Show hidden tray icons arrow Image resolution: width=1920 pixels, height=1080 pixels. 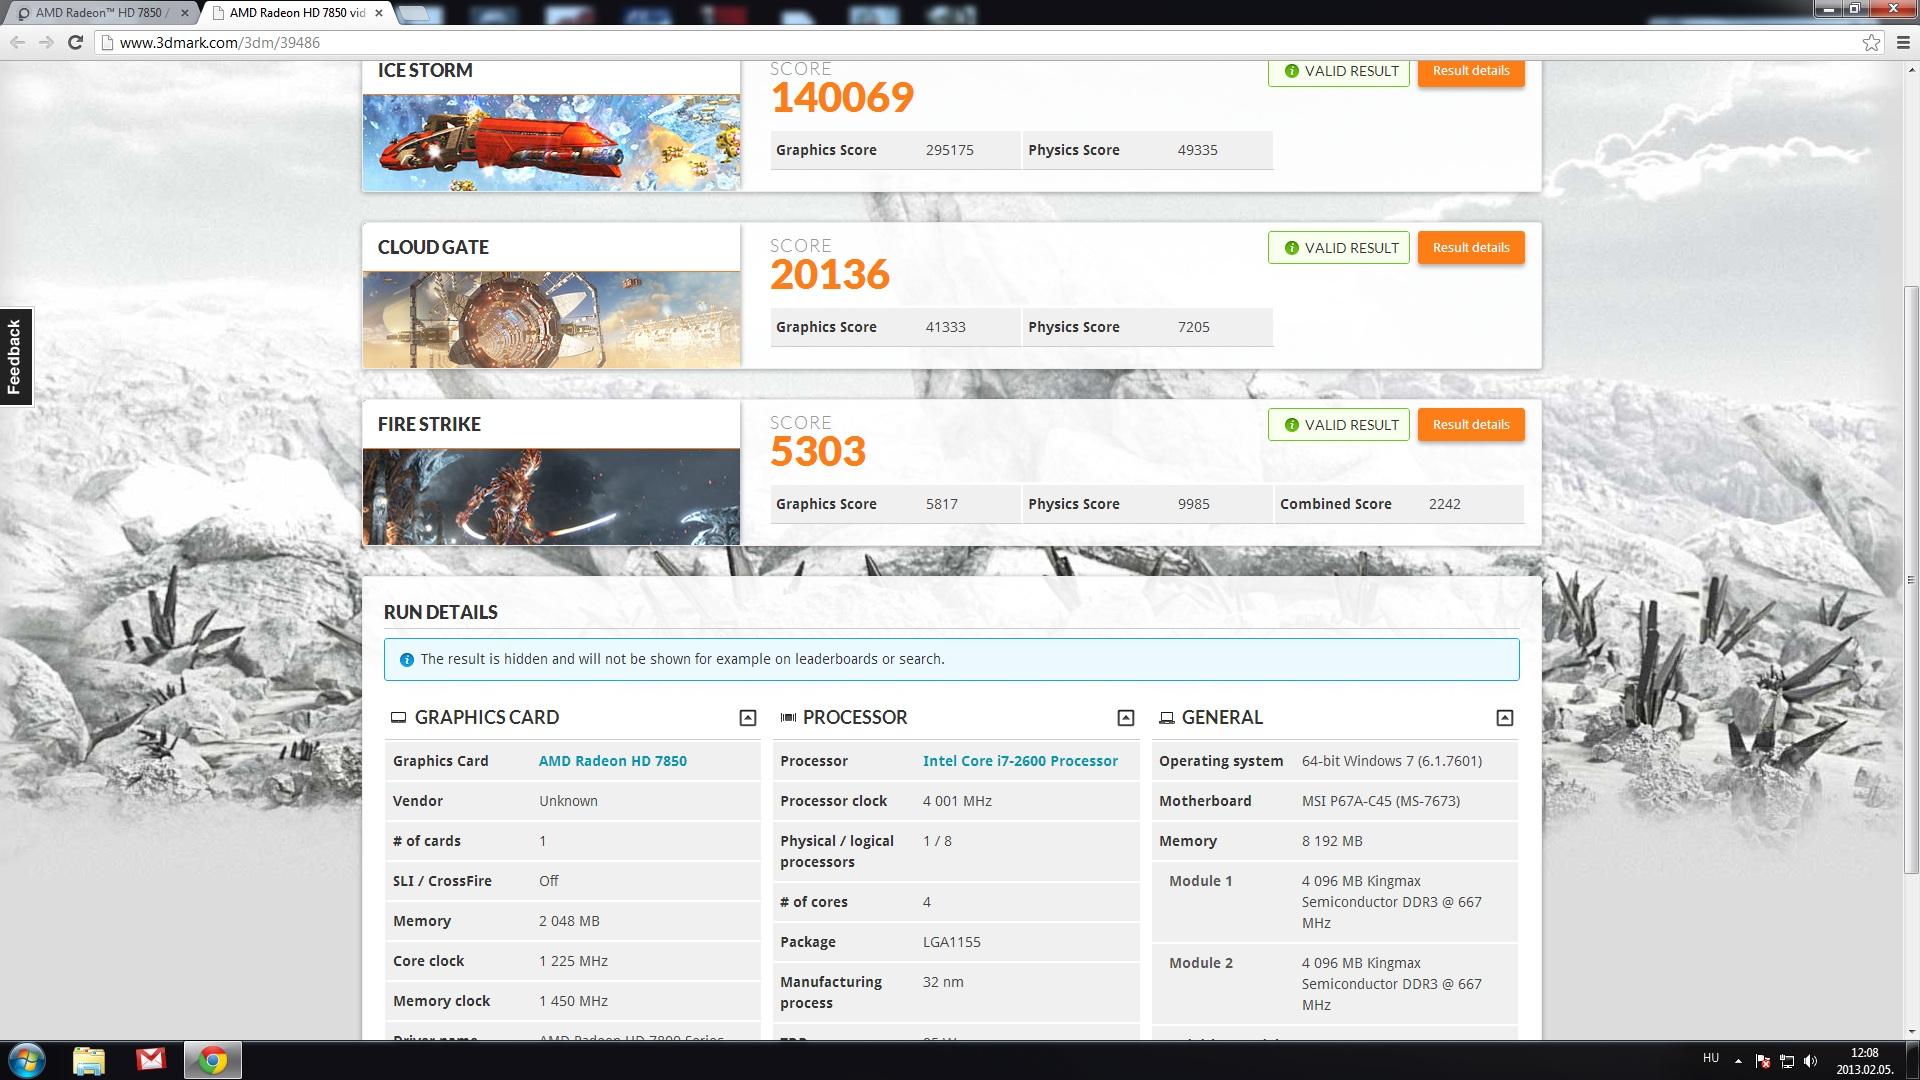tap(1738, 1061)
